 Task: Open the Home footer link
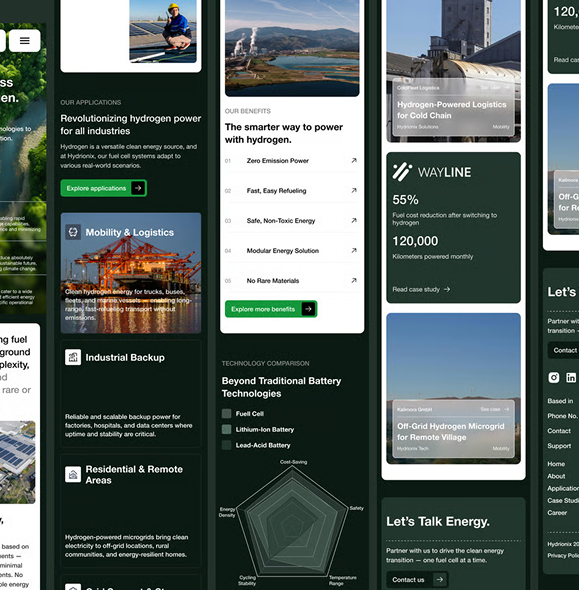556,464
